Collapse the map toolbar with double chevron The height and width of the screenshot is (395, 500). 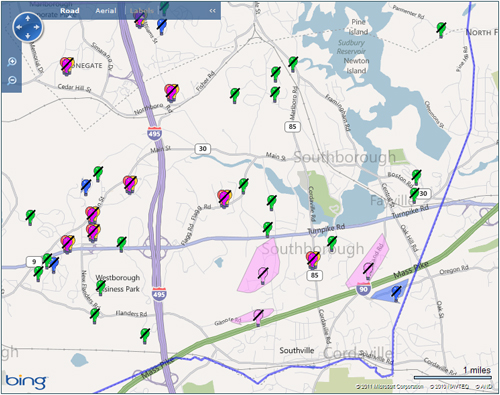click(x=212, y=11)
